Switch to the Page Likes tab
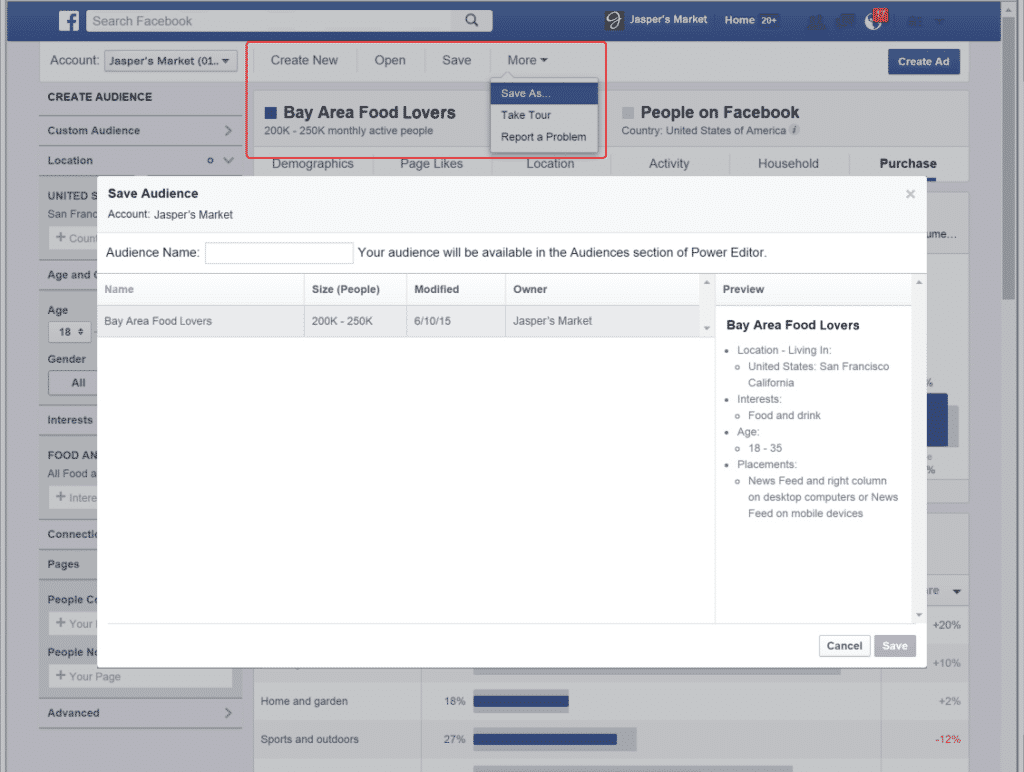The width and height of the screenshot is (1024, 772). tap(431, 163)
